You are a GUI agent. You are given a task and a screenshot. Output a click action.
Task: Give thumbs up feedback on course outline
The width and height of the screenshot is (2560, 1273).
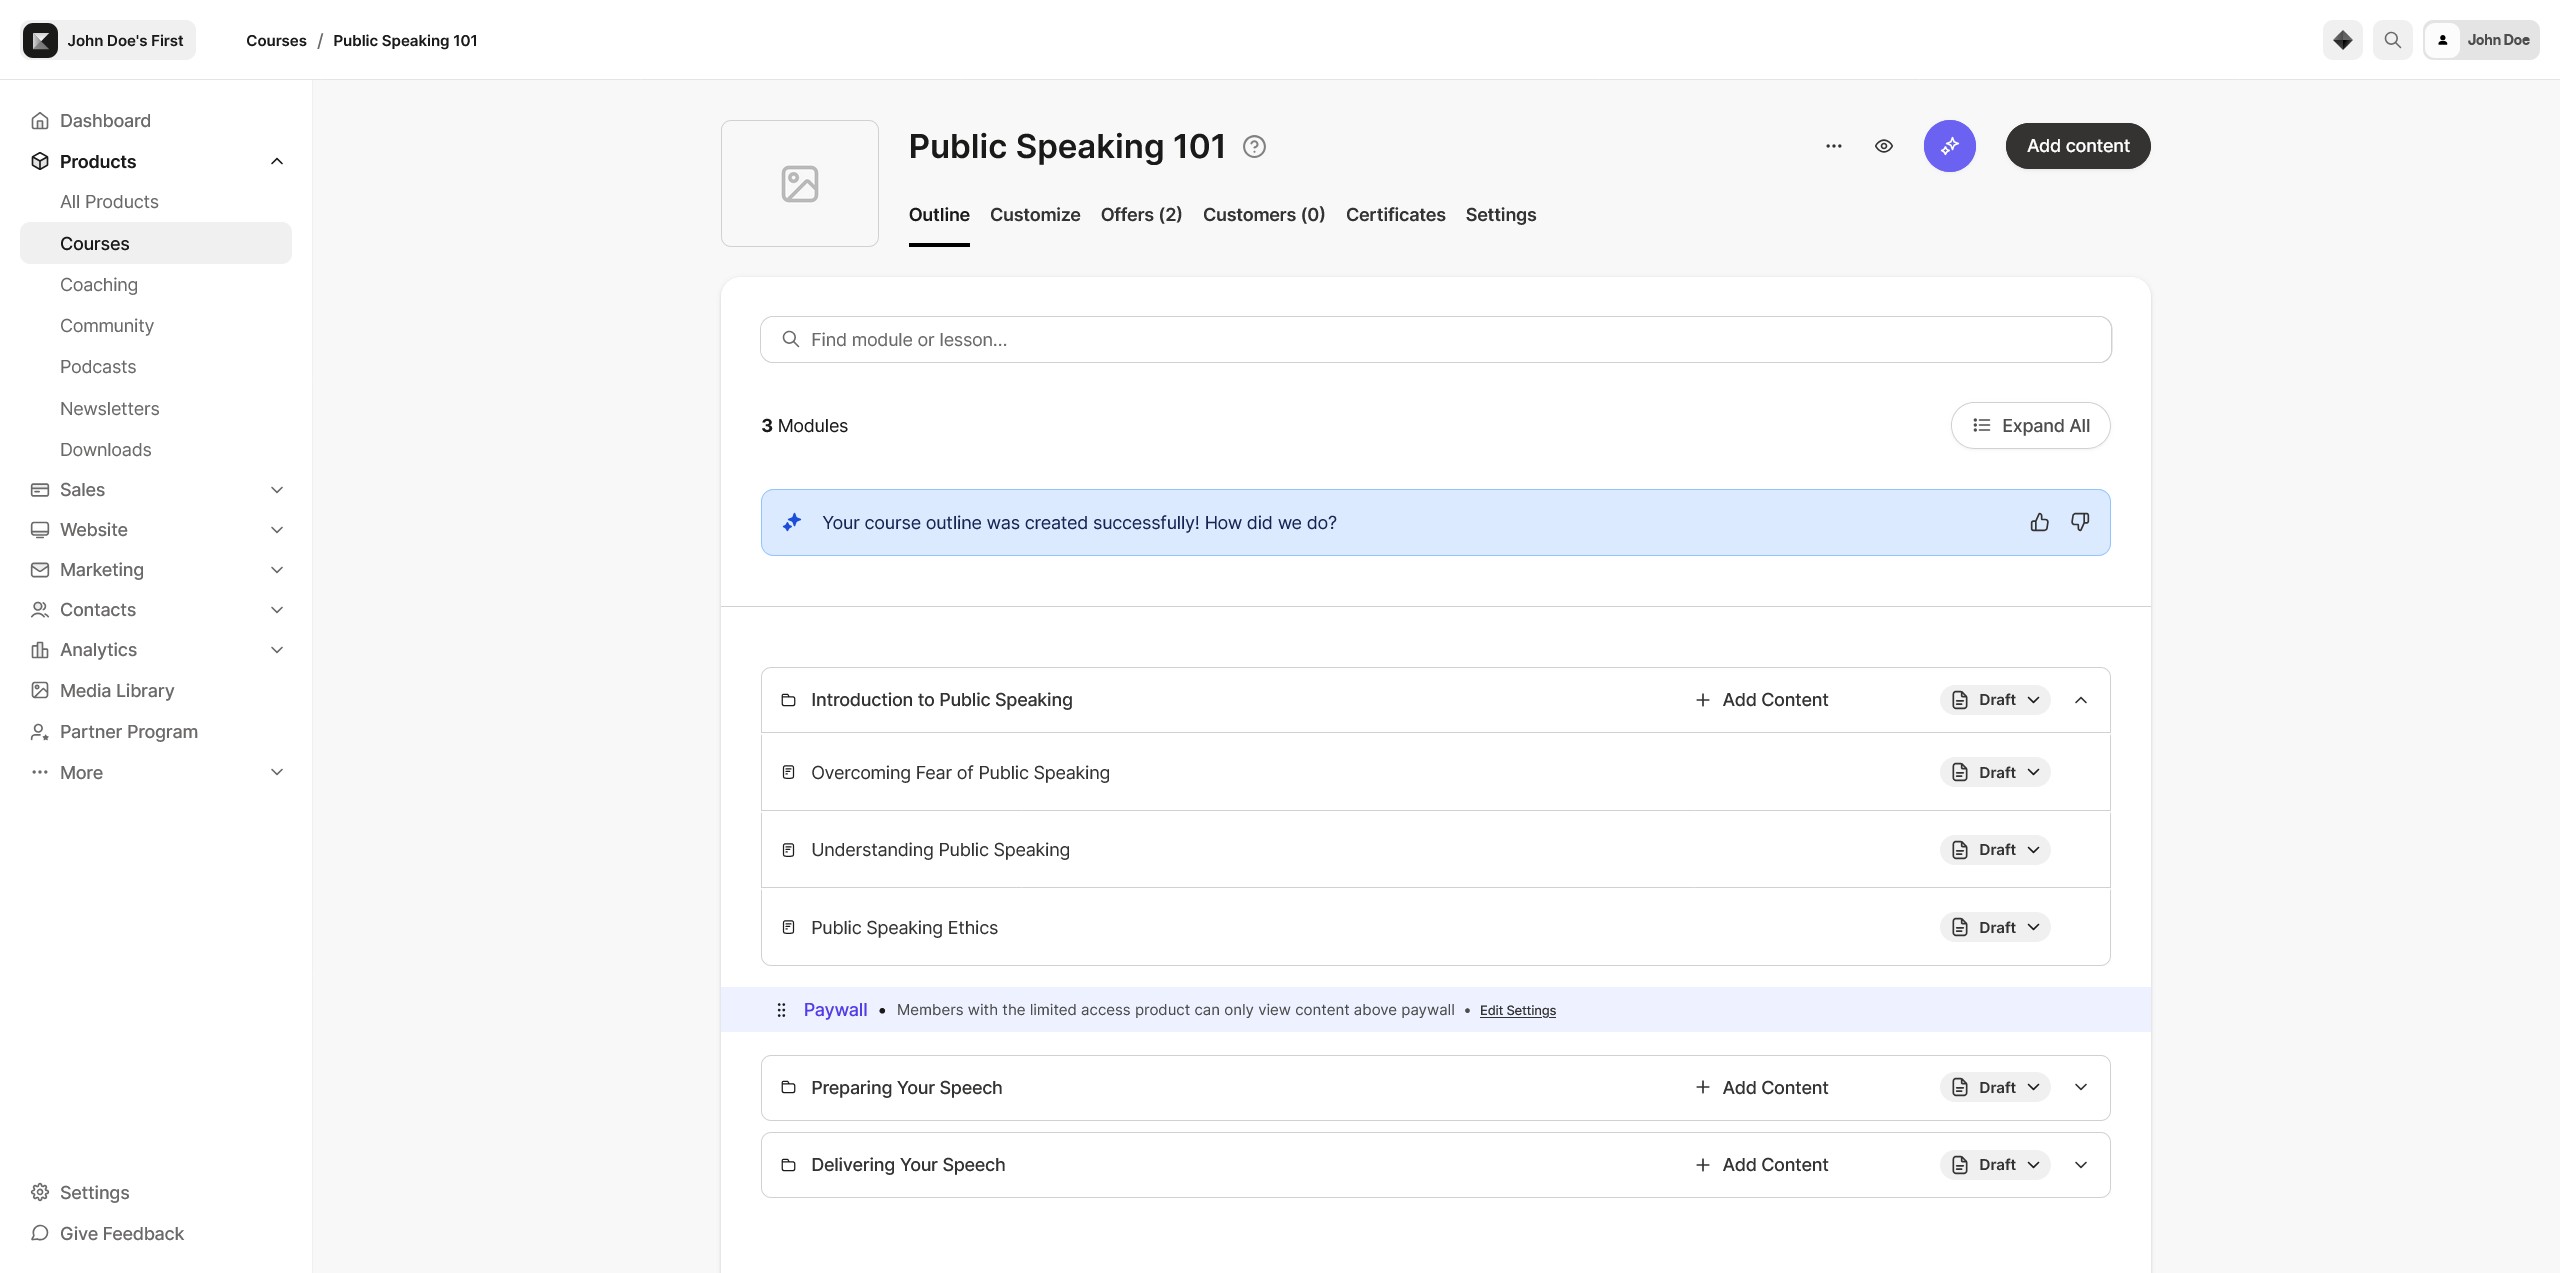point(2040,522)
